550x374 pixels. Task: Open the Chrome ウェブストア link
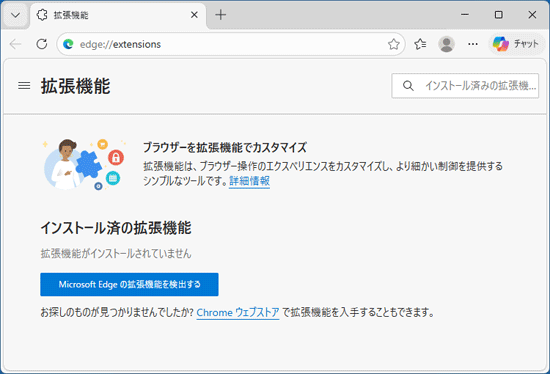click(x=238, y=312)
